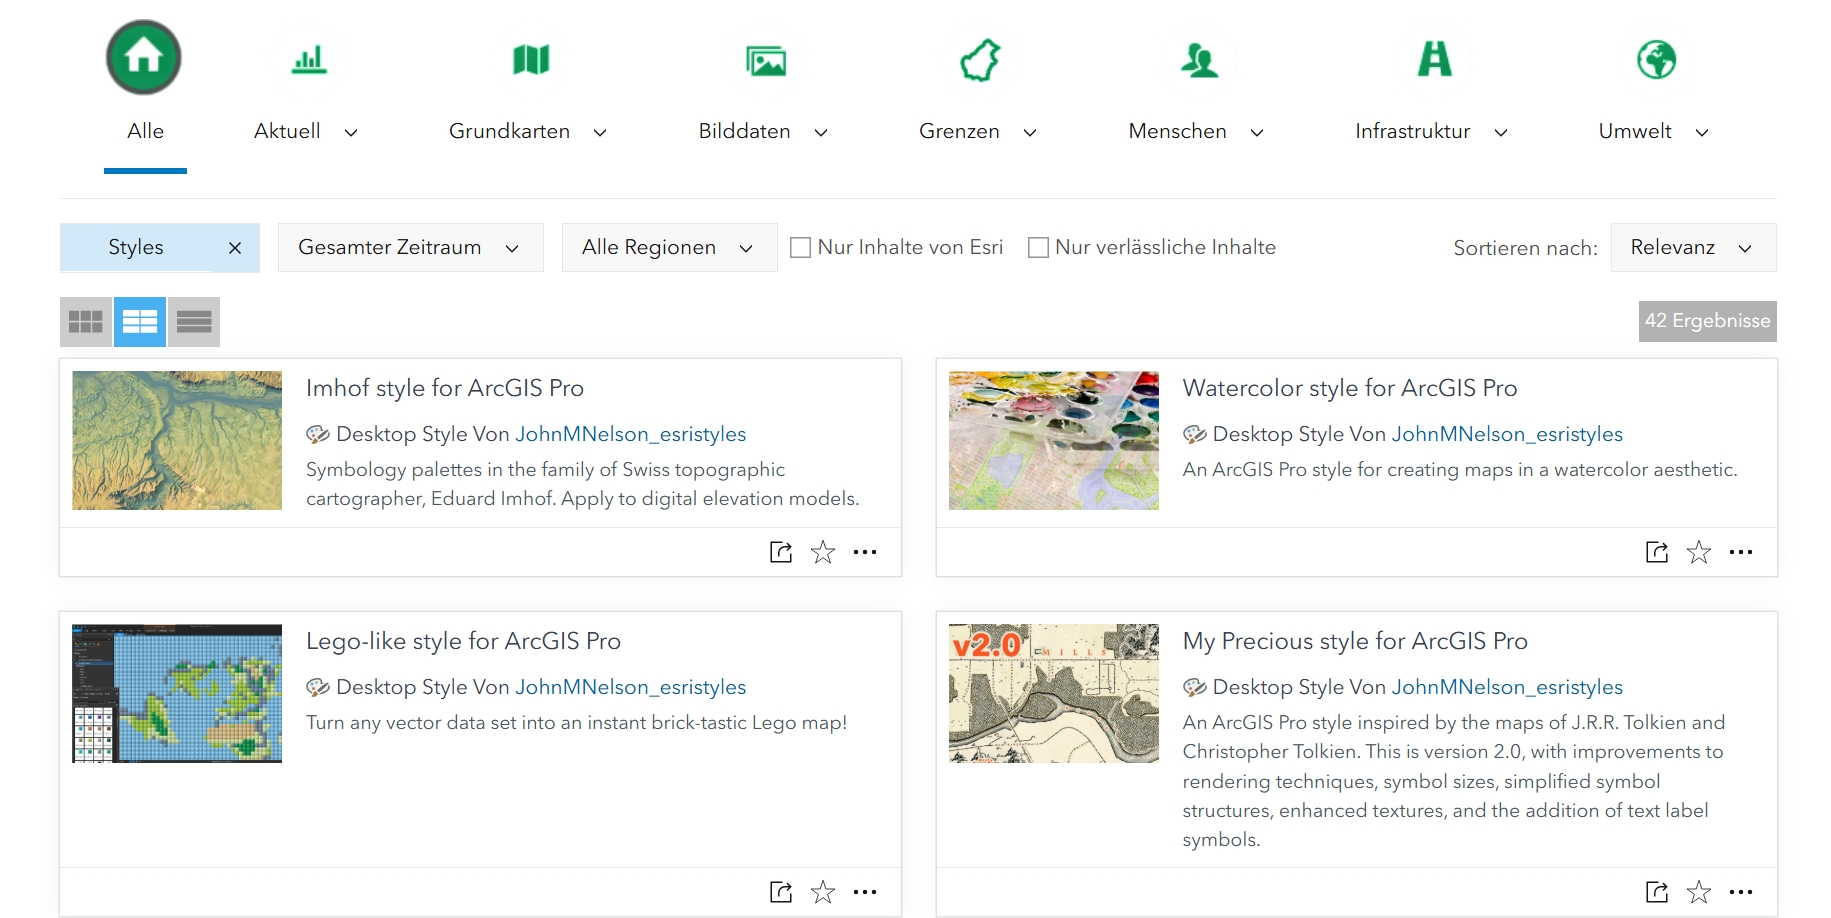Expand the Umwelt category chevron
This screenshot has height=918, width=1831.
(x=1702, y=132)
